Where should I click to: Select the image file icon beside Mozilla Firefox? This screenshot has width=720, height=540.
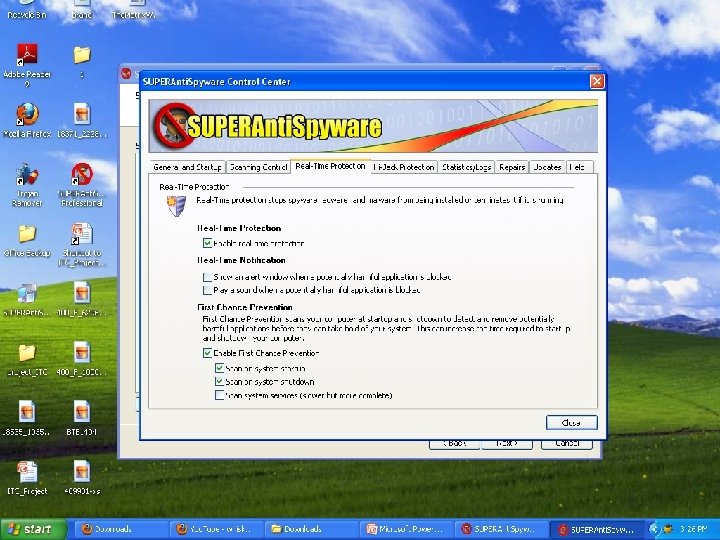[82, 115]
